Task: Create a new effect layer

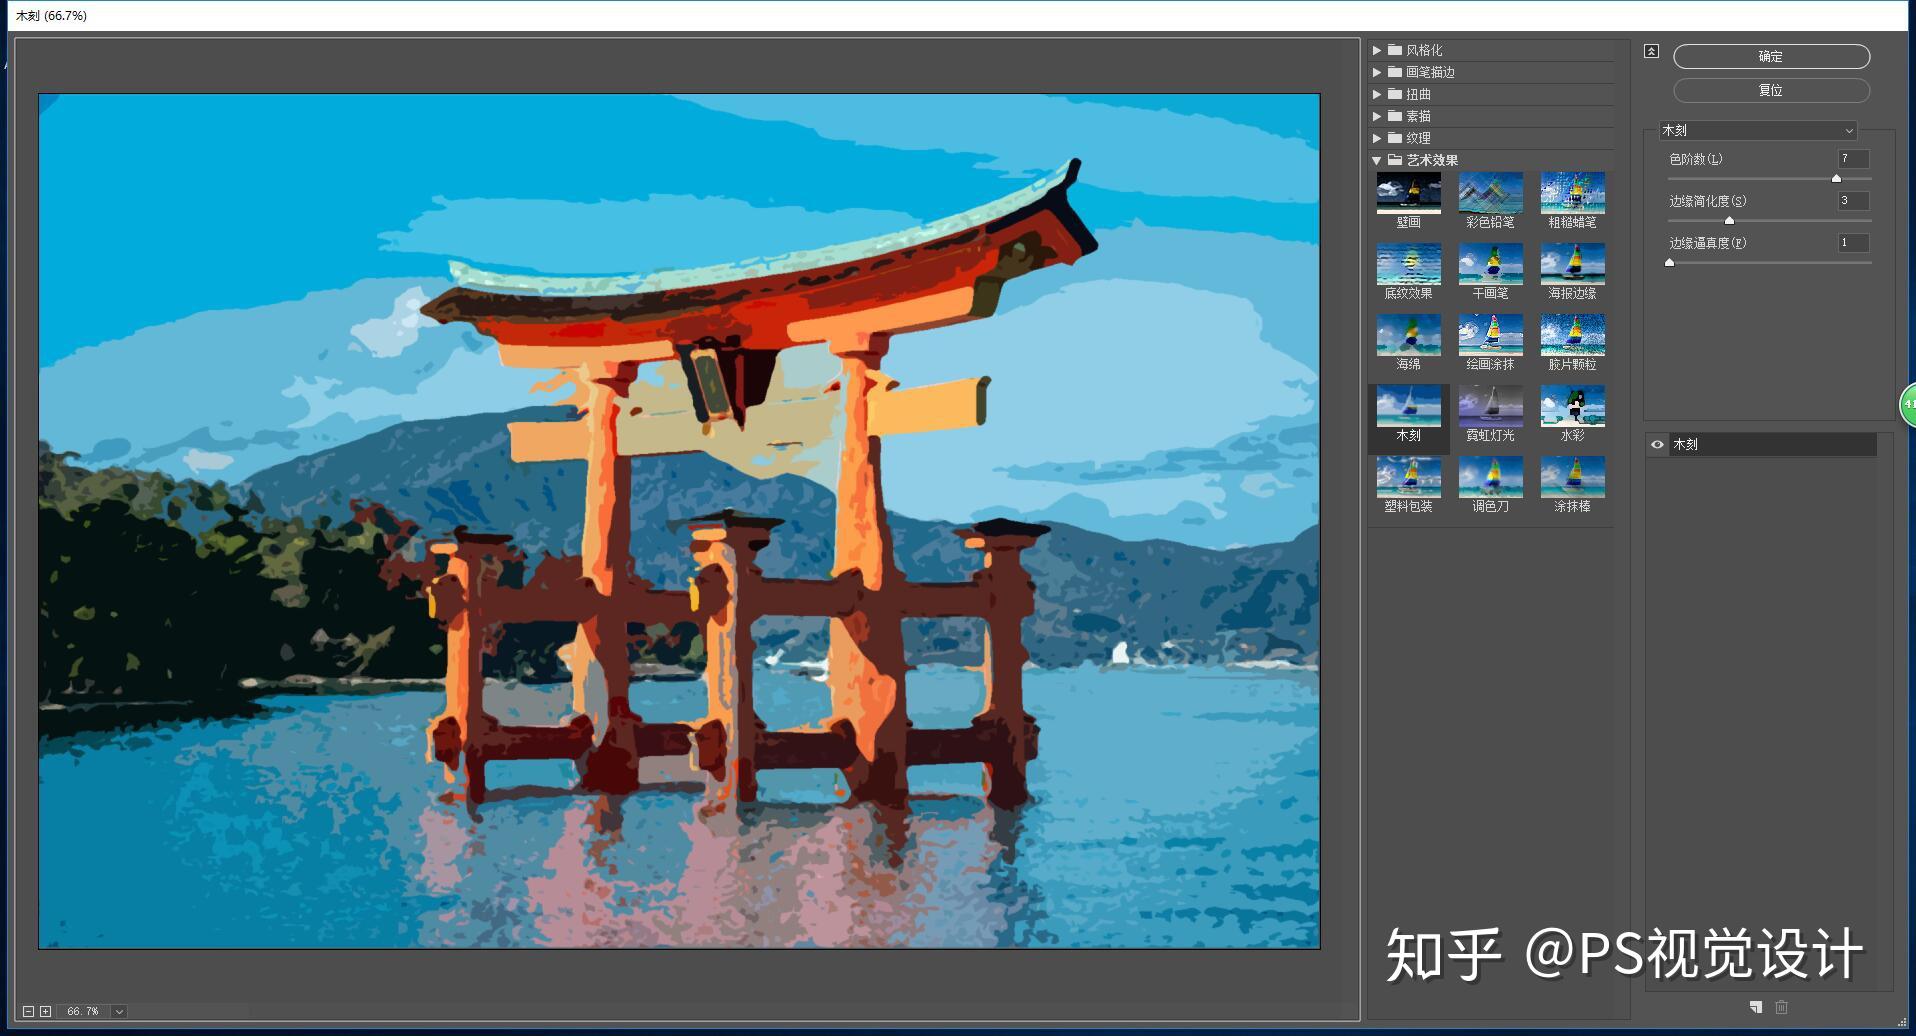Action: [1756, 1007]
